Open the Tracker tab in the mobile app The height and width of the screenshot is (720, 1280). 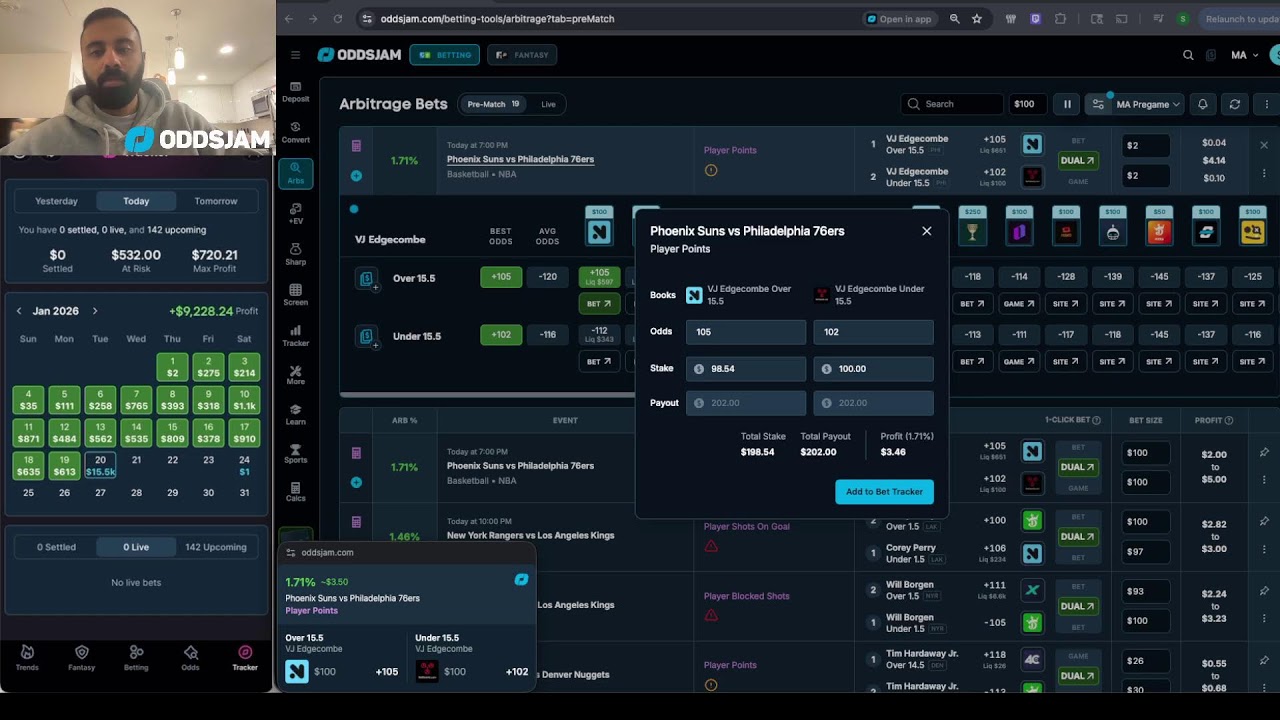245,657
